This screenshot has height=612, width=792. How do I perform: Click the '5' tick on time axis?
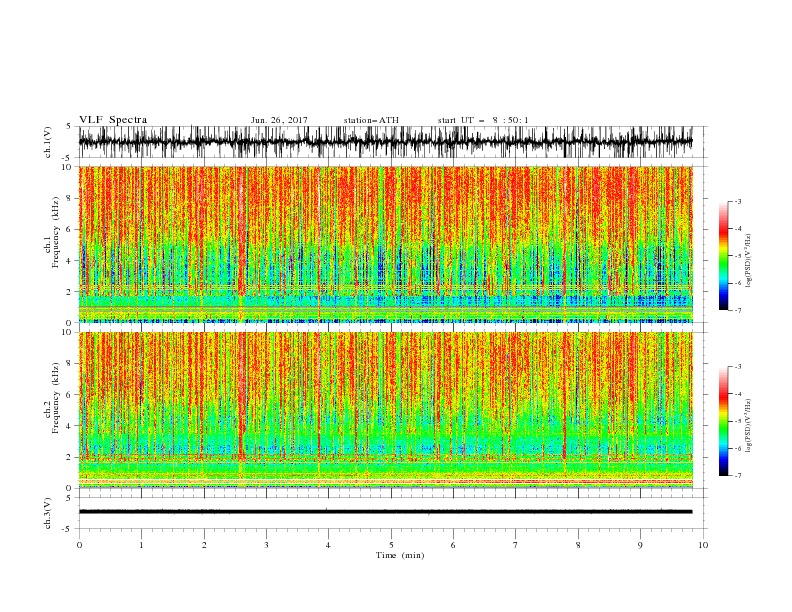[x=391, y=545]
